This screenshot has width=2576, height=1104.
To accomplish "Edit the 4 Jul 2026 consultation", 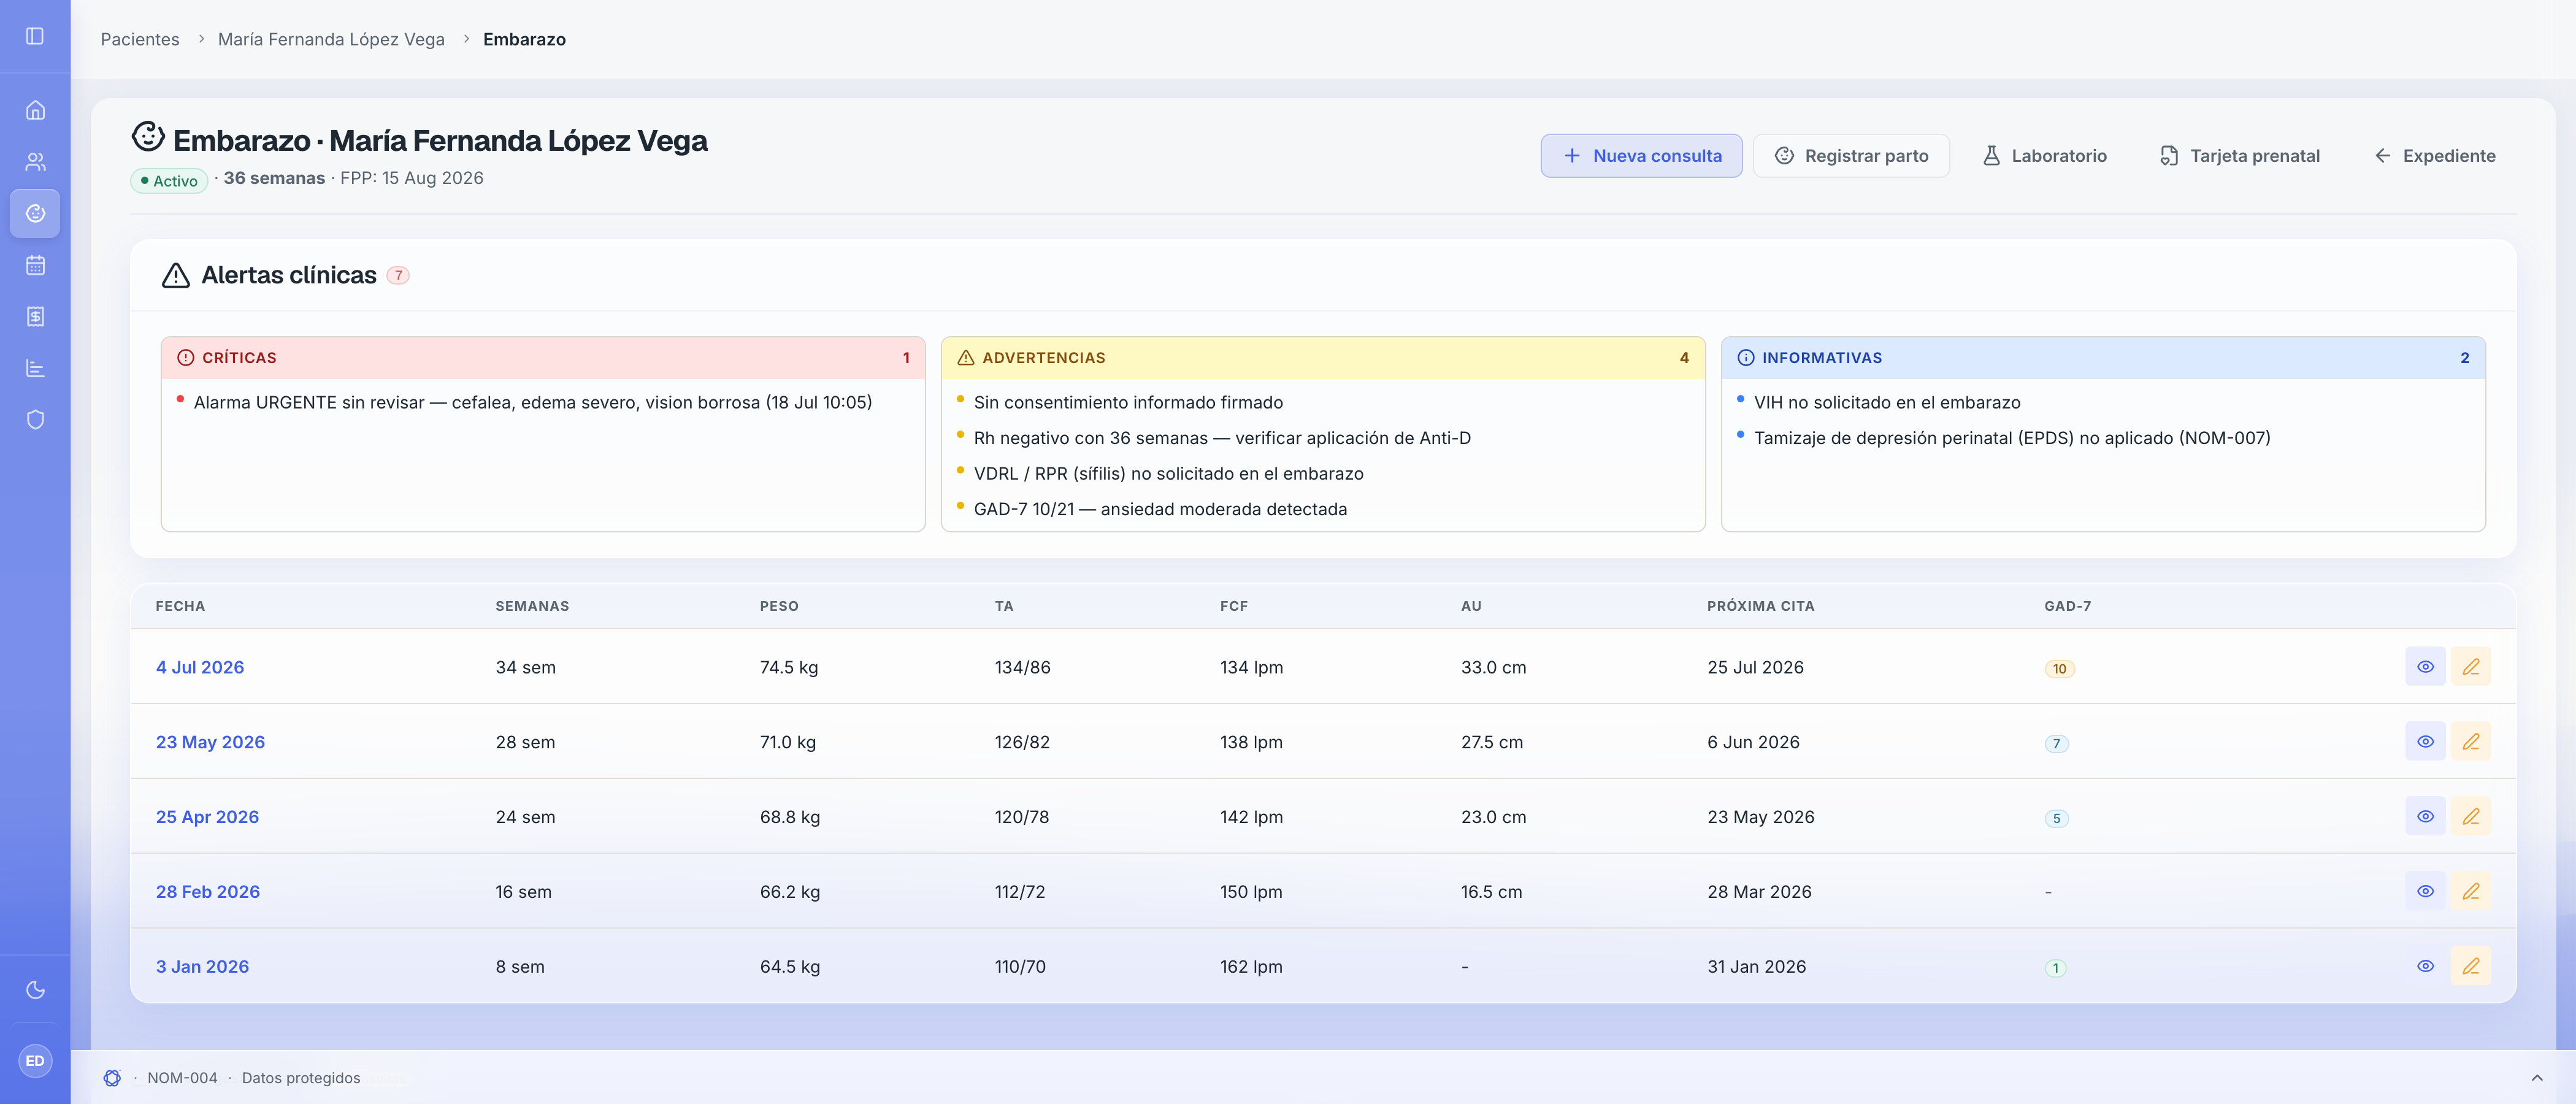I will click(2470, 667).
